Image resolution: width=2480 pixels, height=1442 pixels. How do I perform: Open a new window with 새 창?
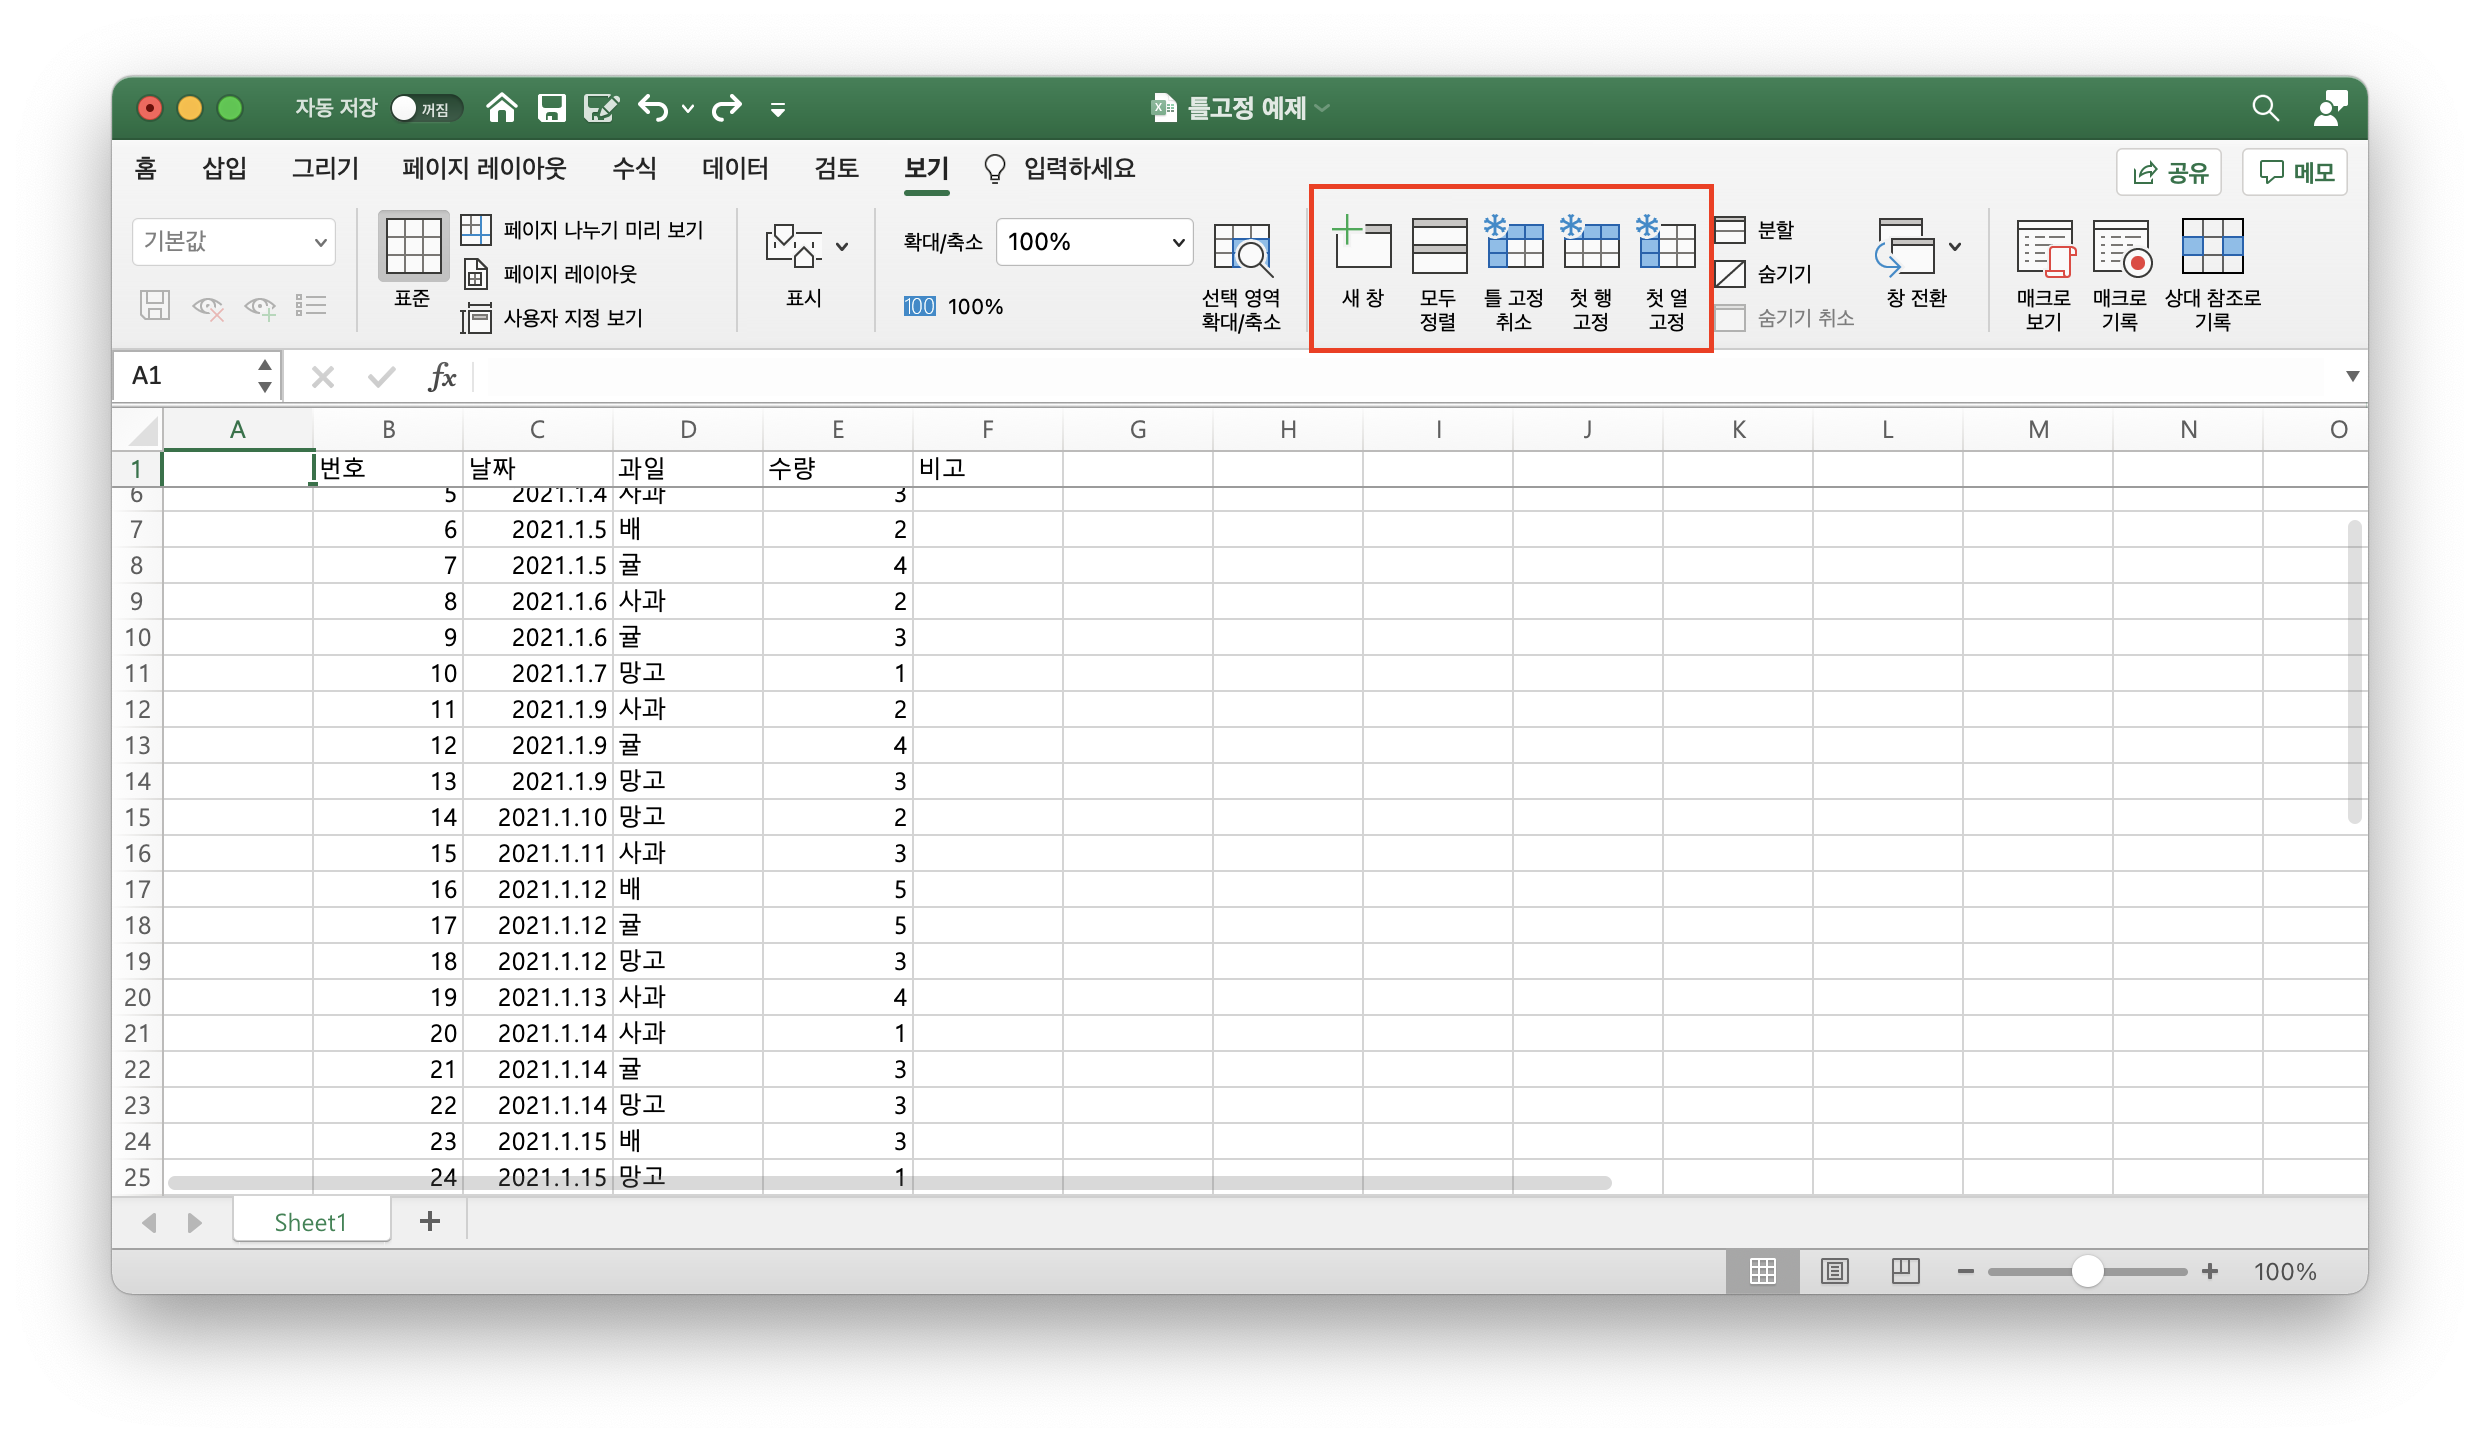coord(1362,246)
